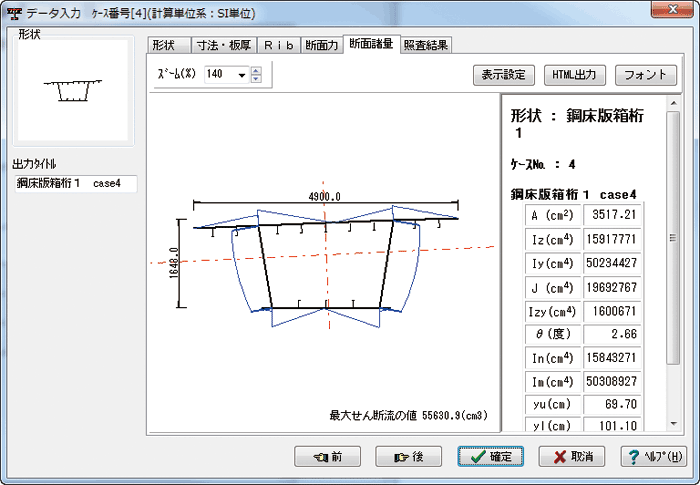Open help with ヘルプ(H) button
The height and width of the screenshot is (485, 700).
[654, 456]
